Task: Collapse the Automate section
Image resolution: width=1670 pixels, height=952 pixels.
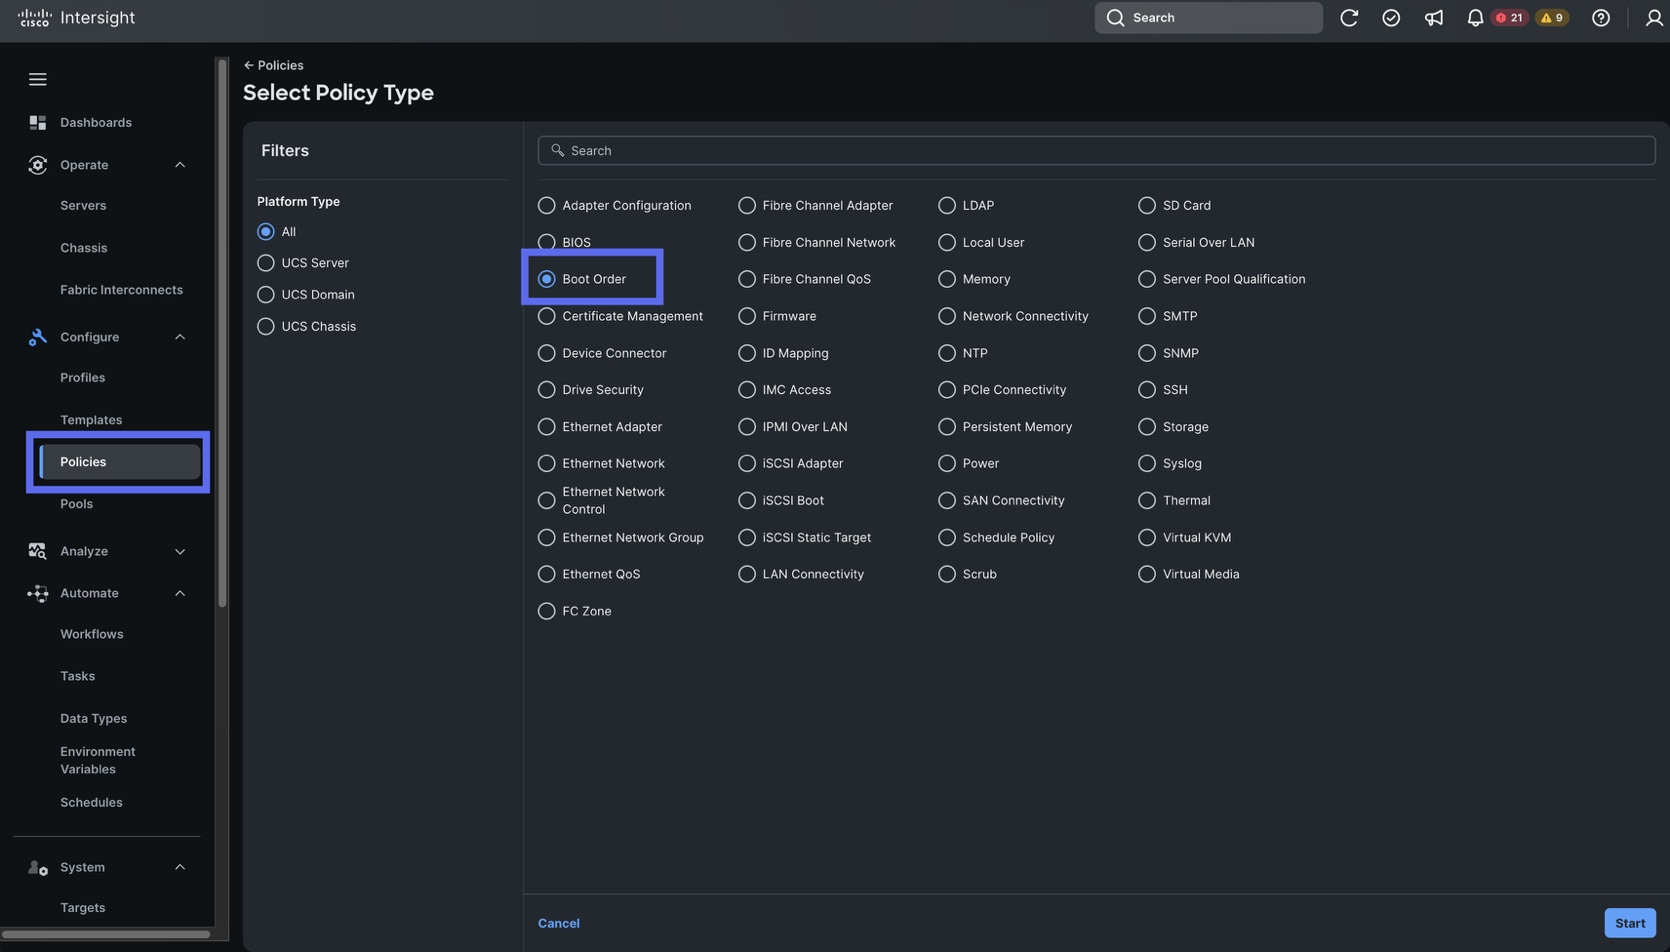Action: [x=180, y=593]
